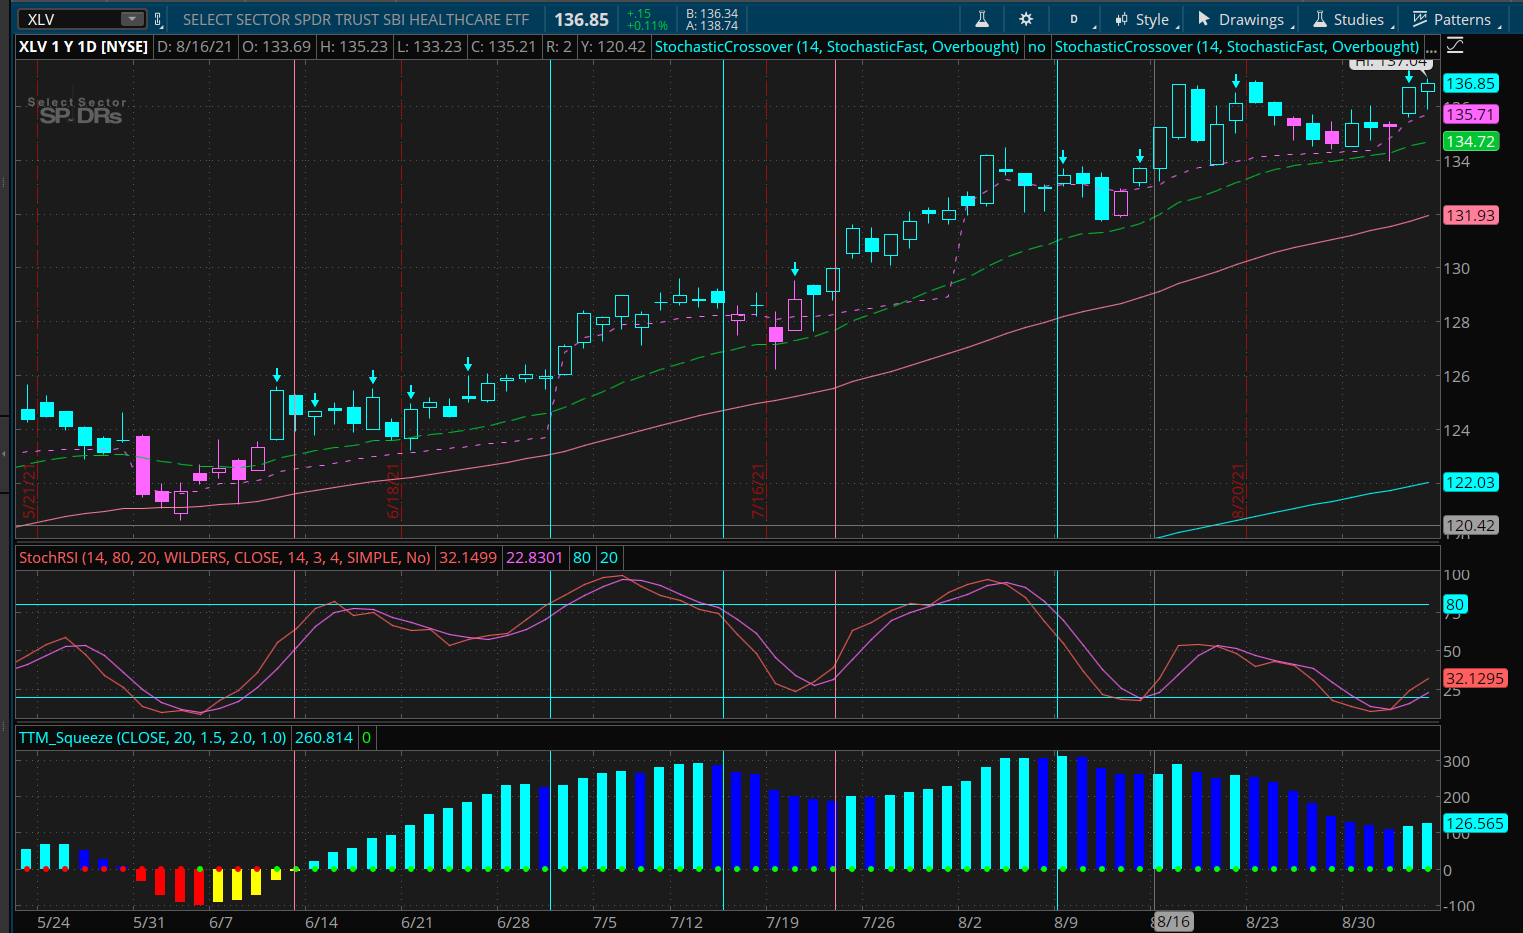The width and height of the screenshot is (1523, 933).
Task: Click the second StochasticCrossover study label
Action: [x=1237, y=46]
